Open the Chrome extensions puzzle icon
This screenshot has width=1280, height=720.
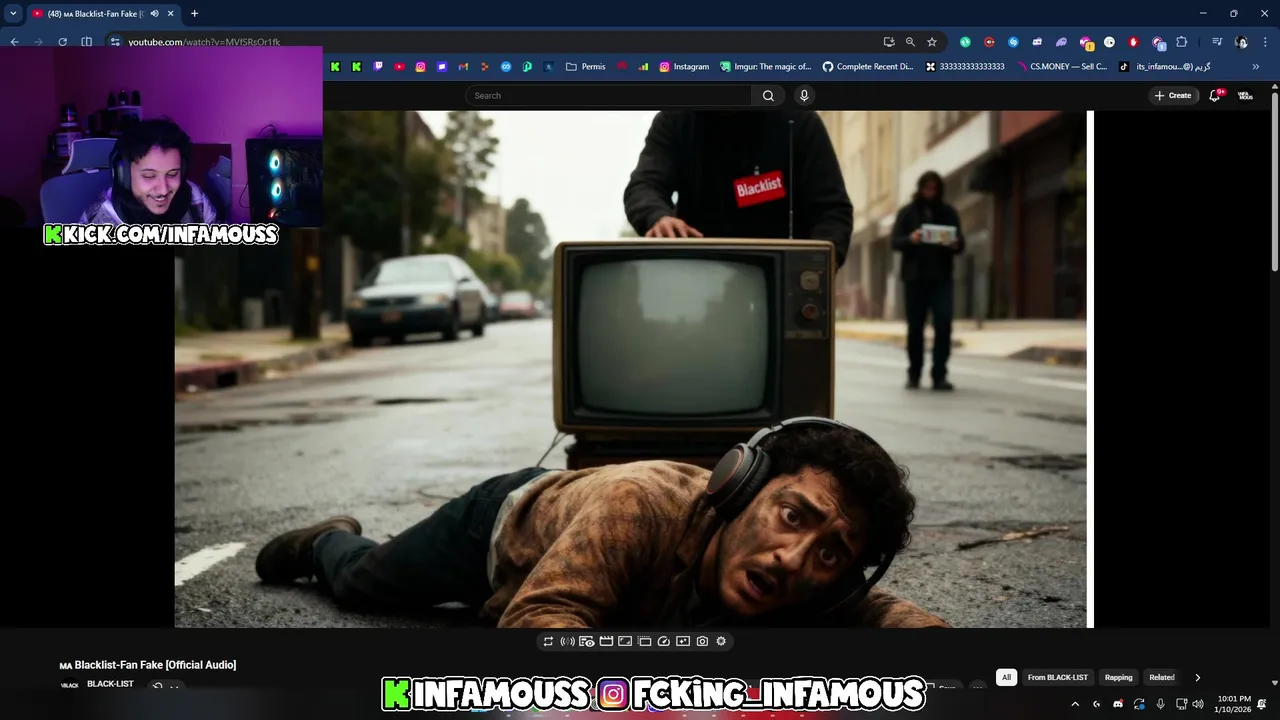(1182, 42)
